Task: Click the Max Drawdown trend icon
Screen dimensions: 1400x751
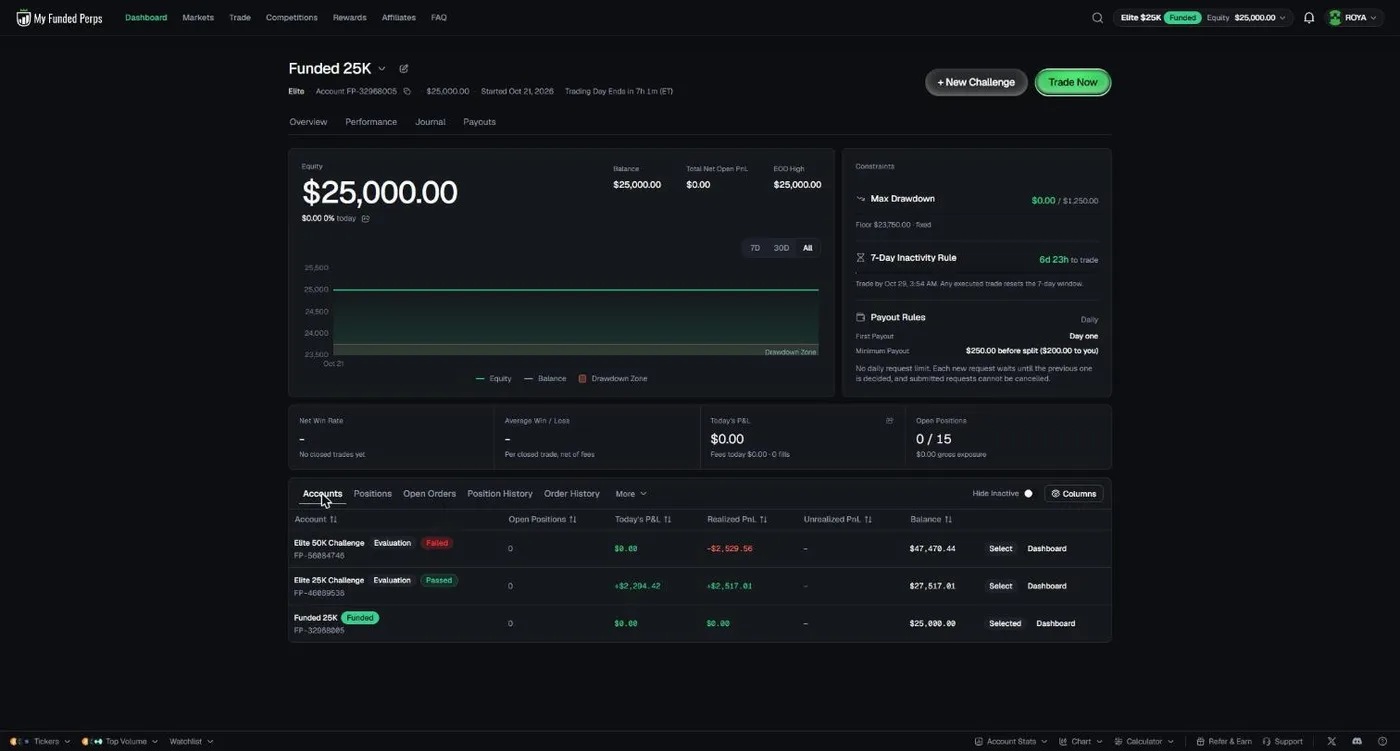Action: (x=860, y=199)
